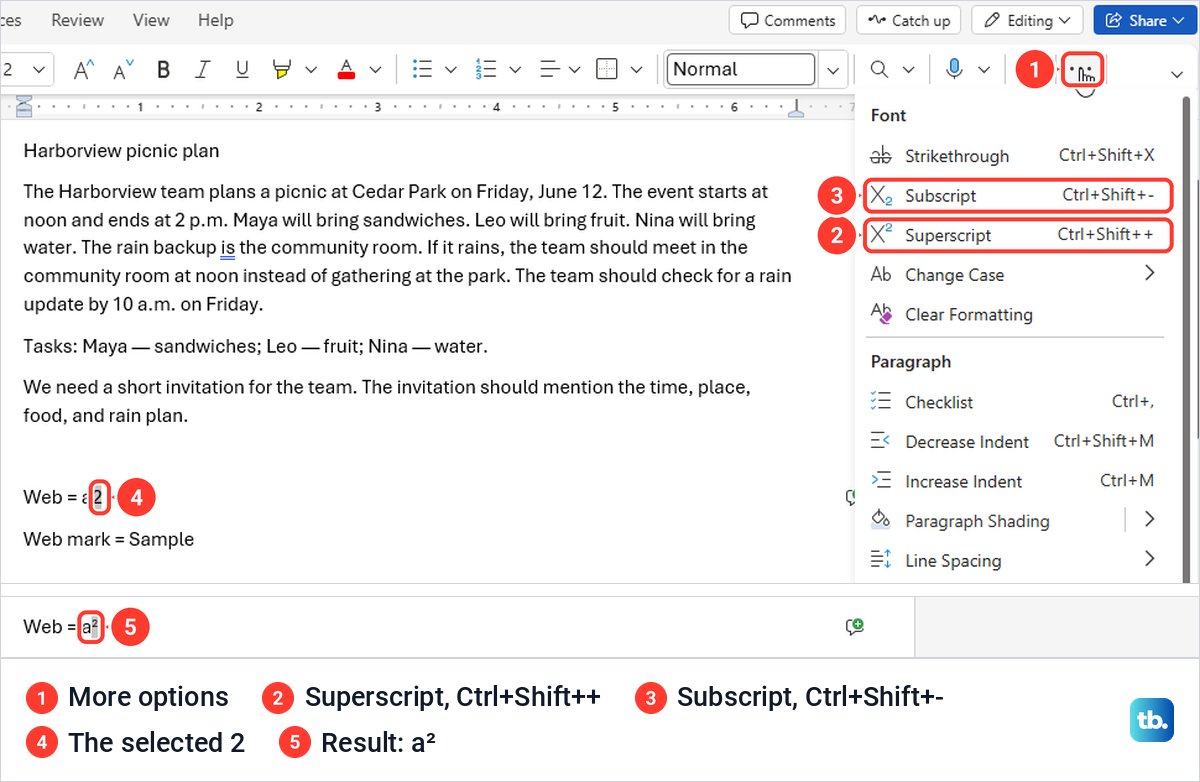Click the borders/table icon in toolbar
This screenshot has width=1200, height=782.
tap(606, 69)
